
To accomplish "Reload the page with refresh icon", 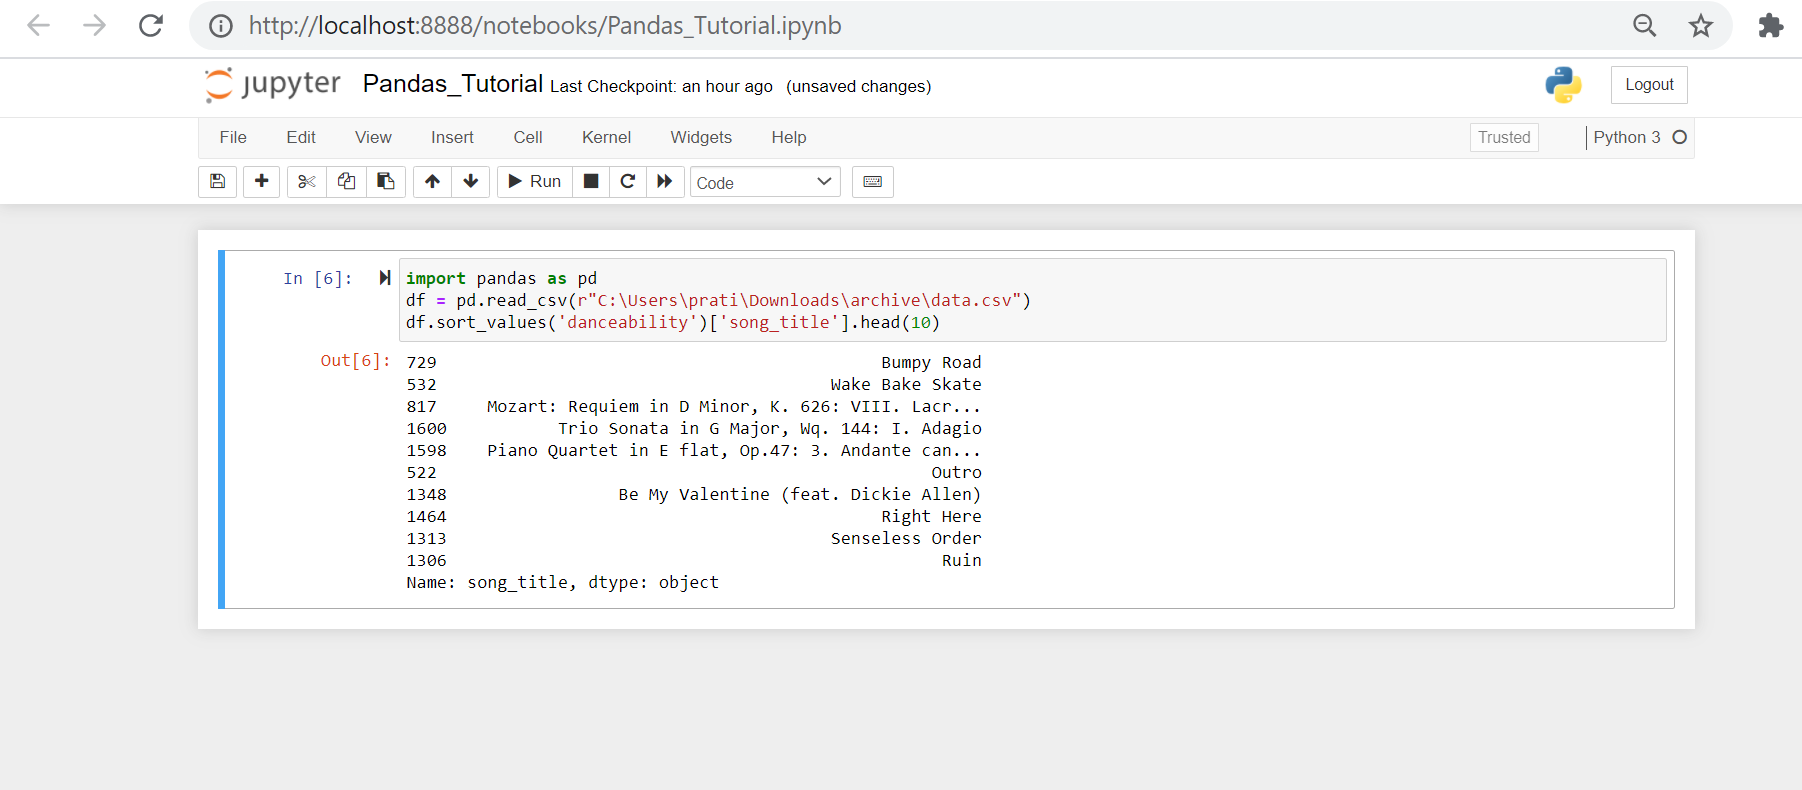I will point(150,25).
